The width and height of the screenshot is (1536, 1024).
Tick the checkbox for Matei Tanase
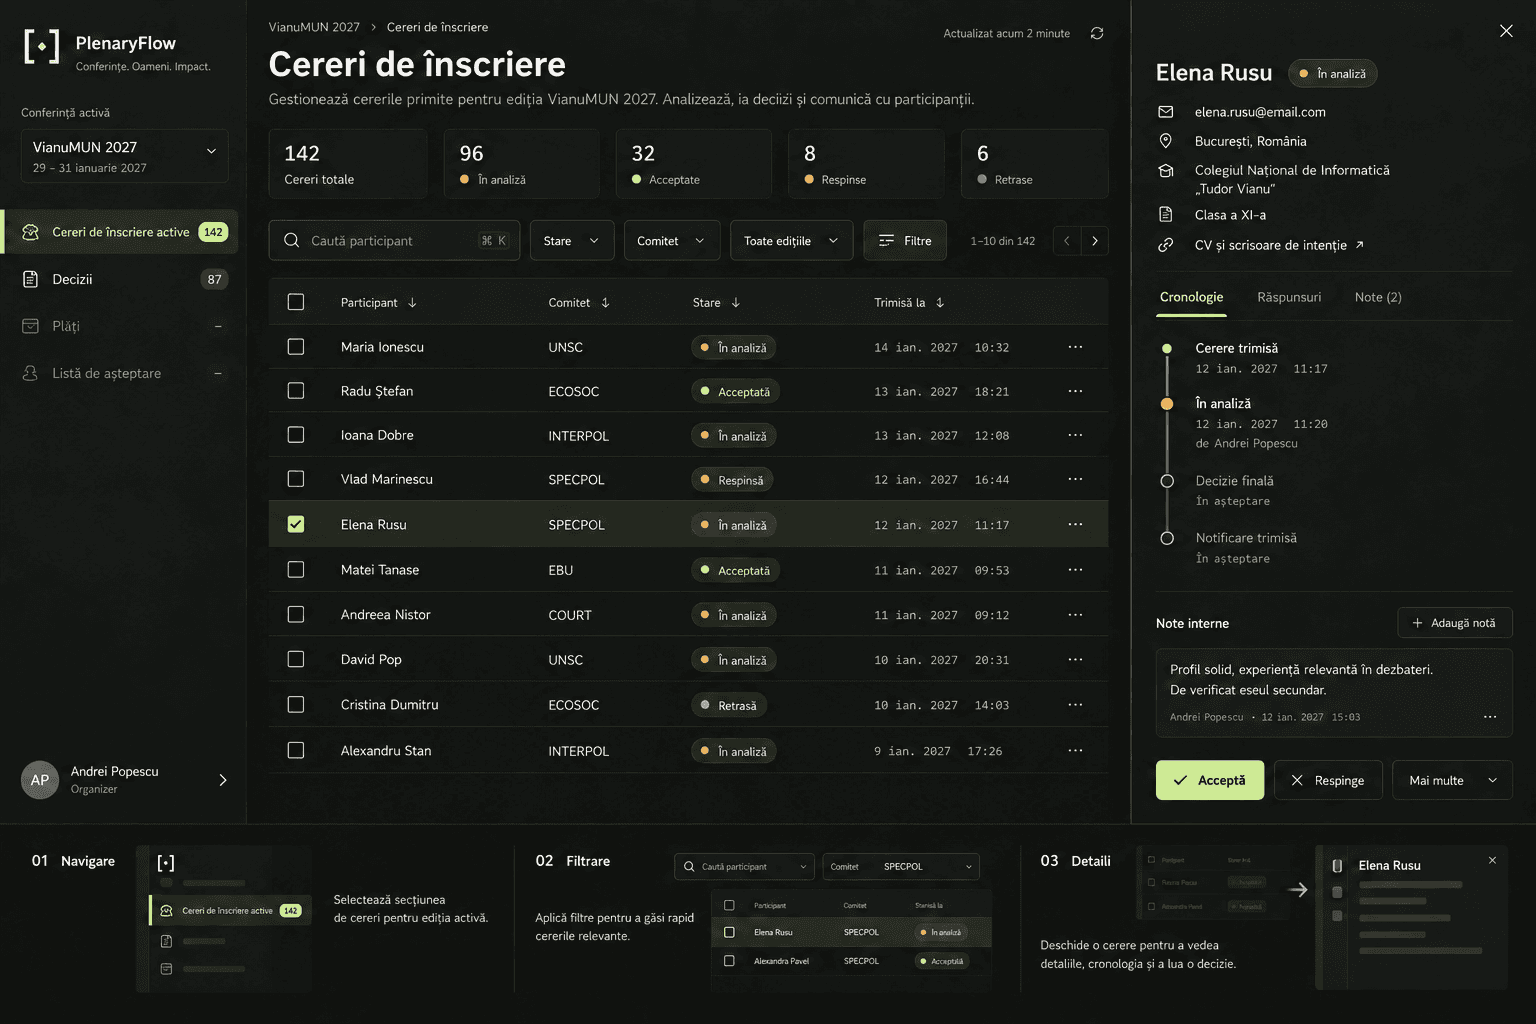[x=296, y=570]
